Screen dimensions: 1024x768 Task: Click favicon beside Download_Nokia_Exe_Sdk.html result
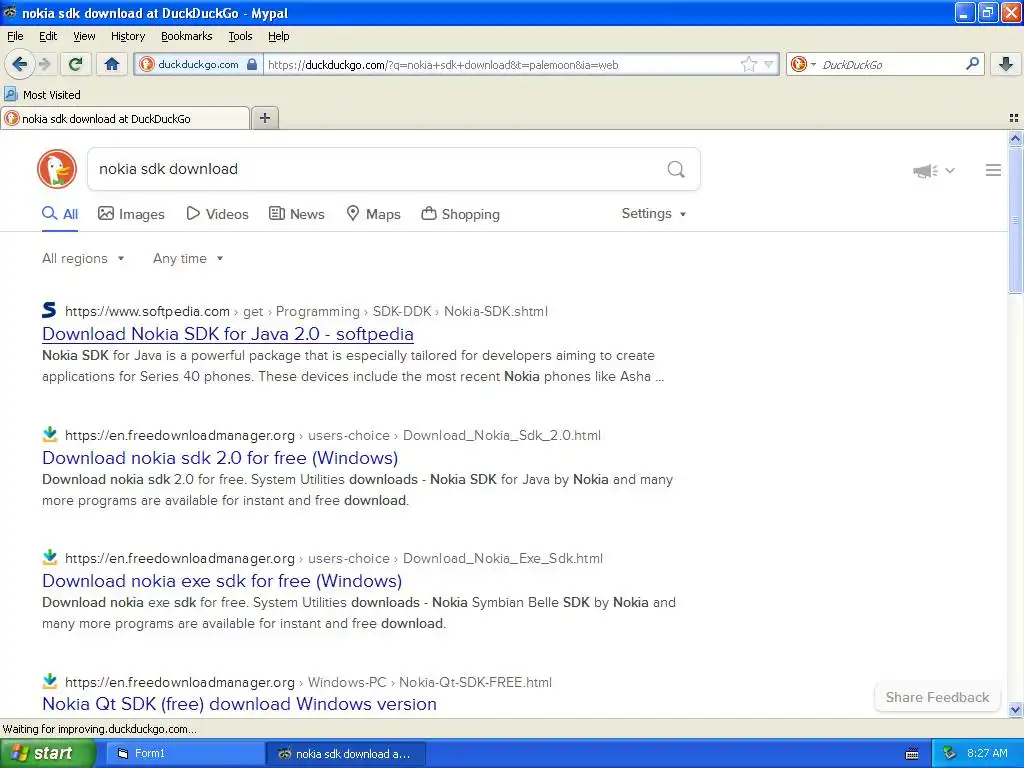tap(50, 557)
